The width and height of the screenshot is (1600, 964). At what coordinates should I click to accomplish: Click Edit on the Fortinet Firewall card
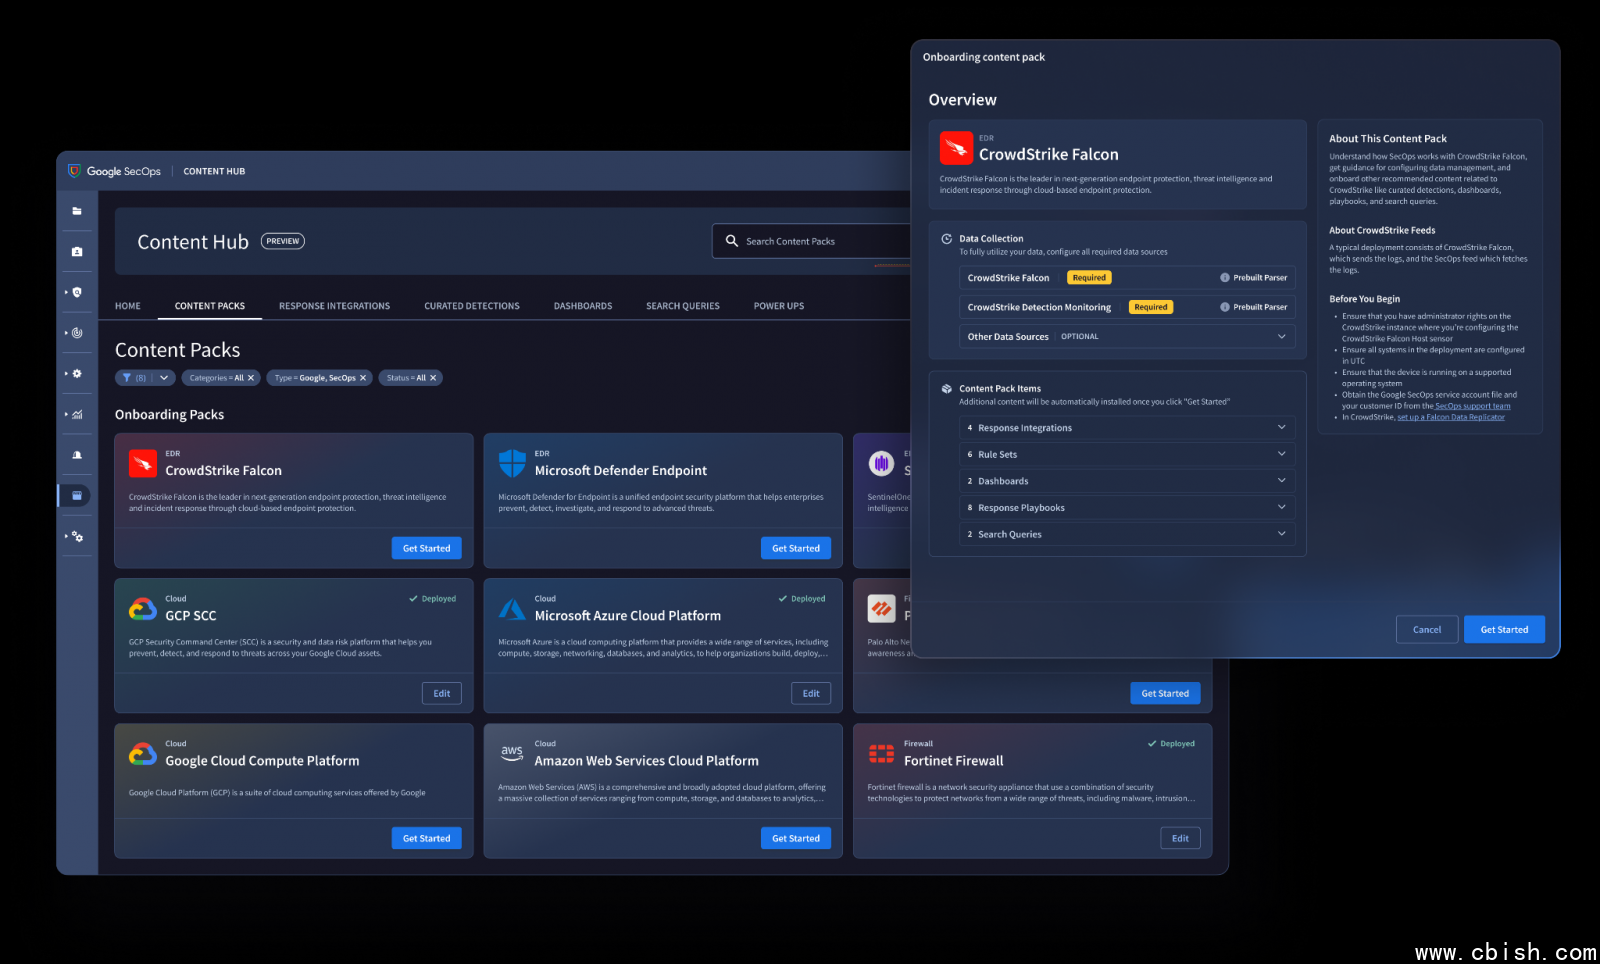1180,838
